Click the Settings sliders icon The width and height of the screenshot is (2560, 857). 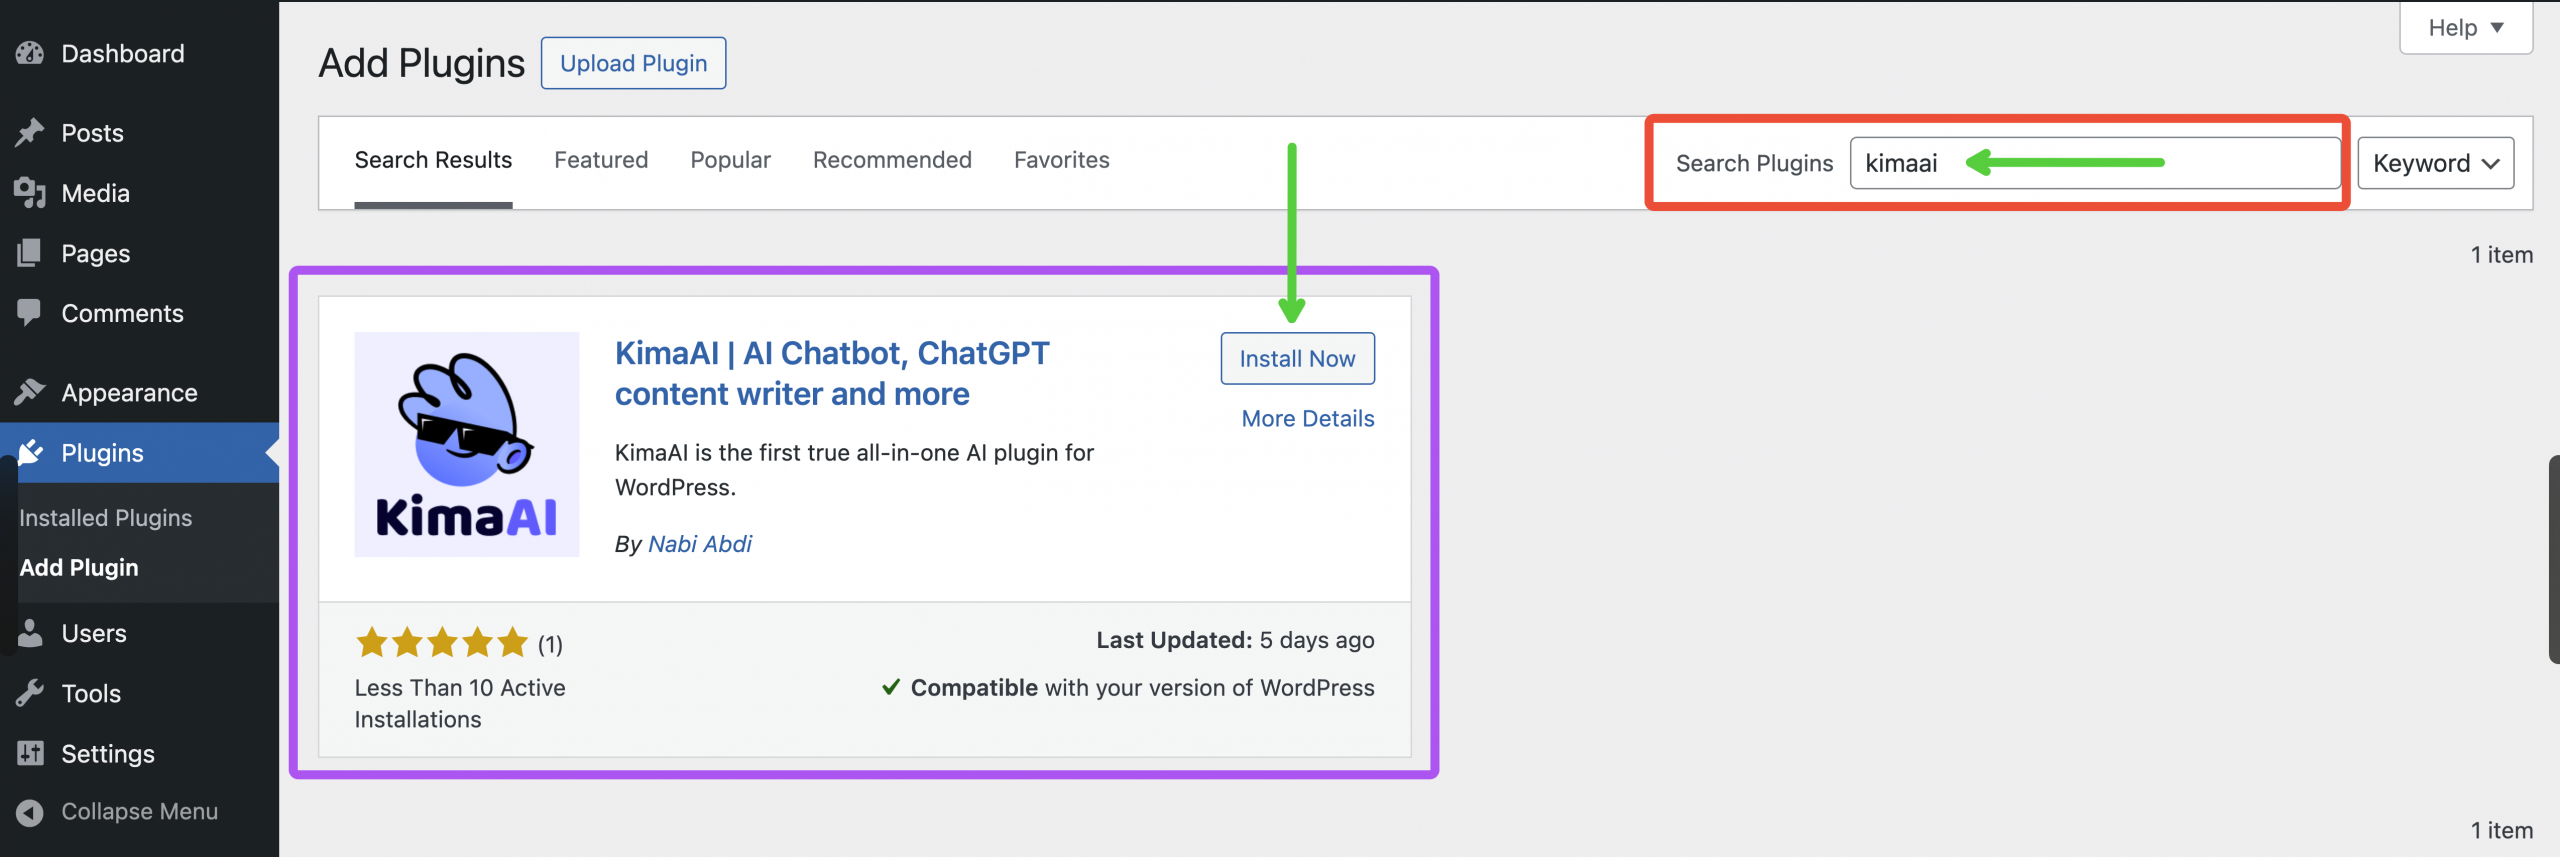tap(30, 753)
